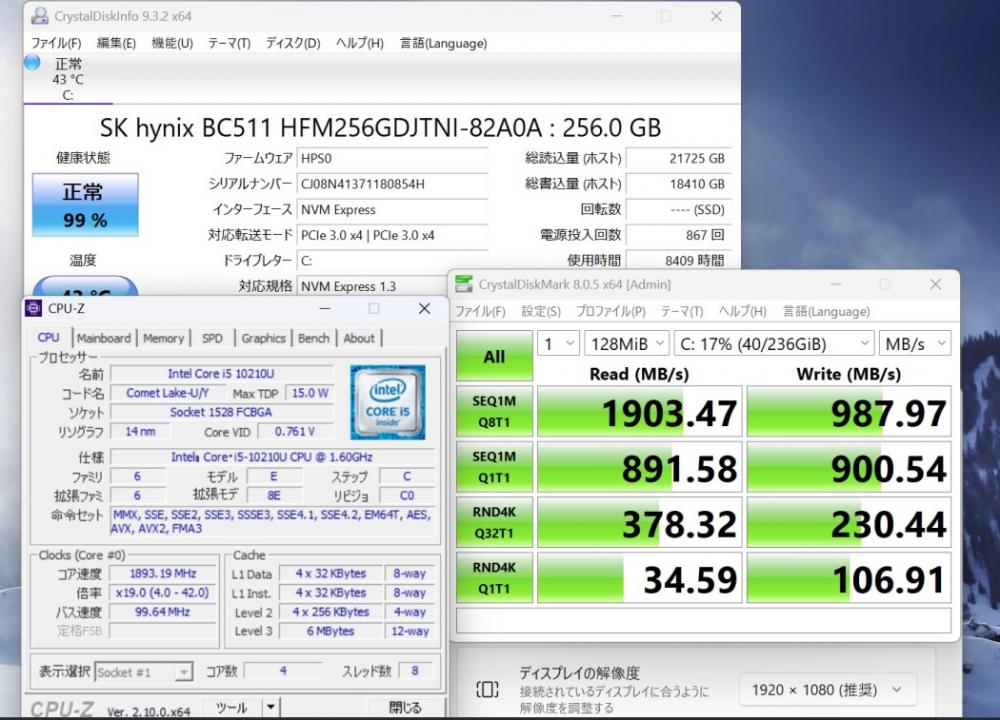Click the CPU name field Intel Core i5 10210U
The height and width of the screenshot is (720, 1000).
tap(221, 373)
